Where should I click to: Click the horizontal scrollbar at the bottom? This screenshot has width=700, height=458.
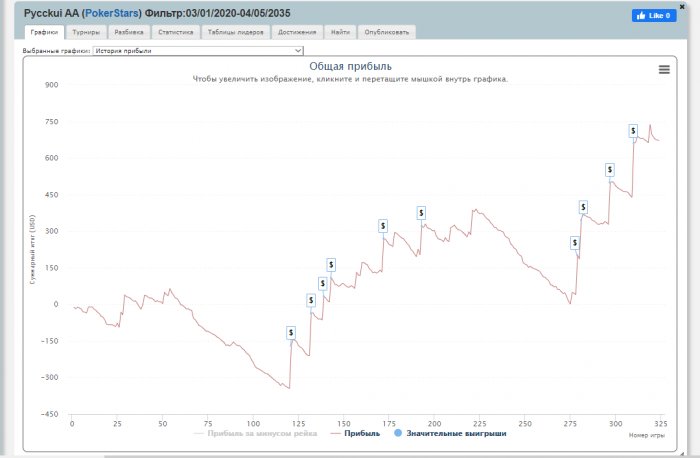click(393, 456)
